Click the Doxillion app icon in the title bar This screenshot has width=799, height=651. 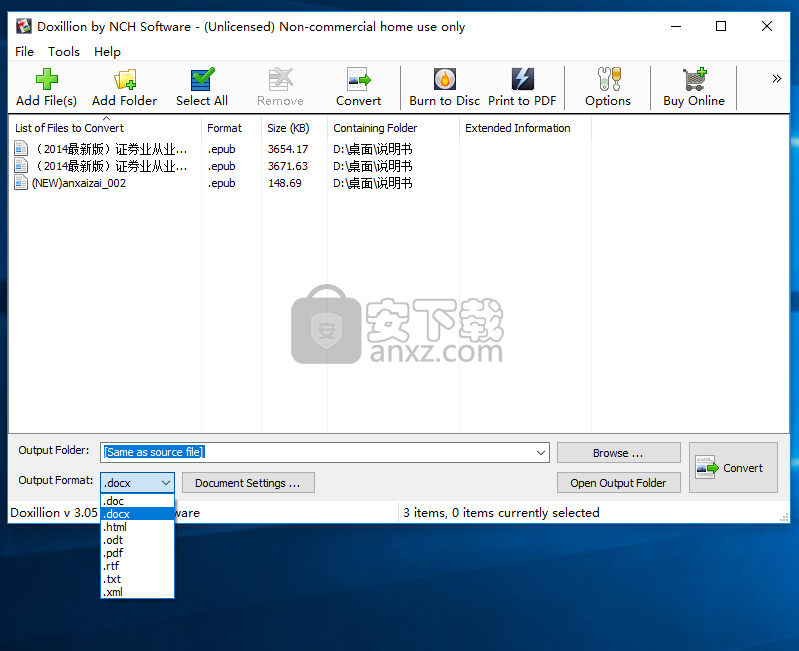(x=23, y=26)
